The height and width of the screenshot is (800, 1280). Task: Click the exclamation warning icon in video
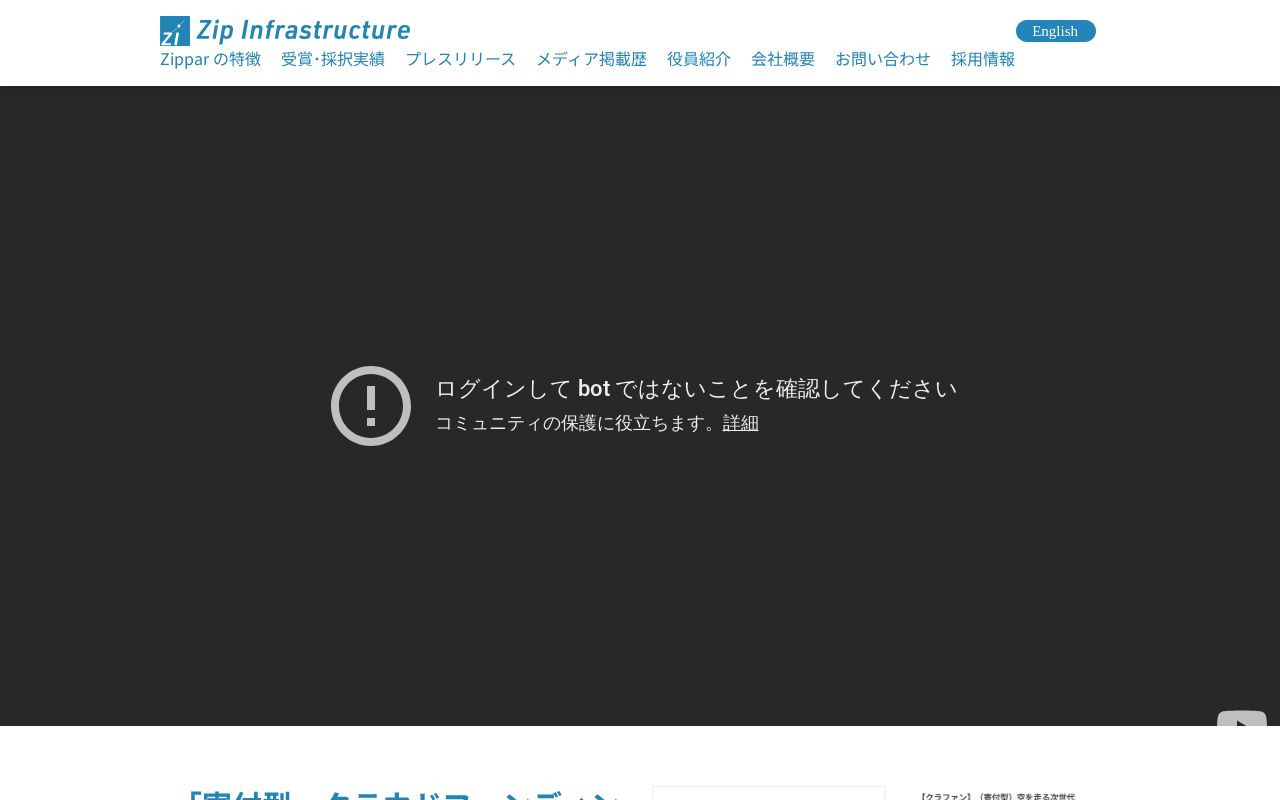pyautogui.click(x=371, y=406)
